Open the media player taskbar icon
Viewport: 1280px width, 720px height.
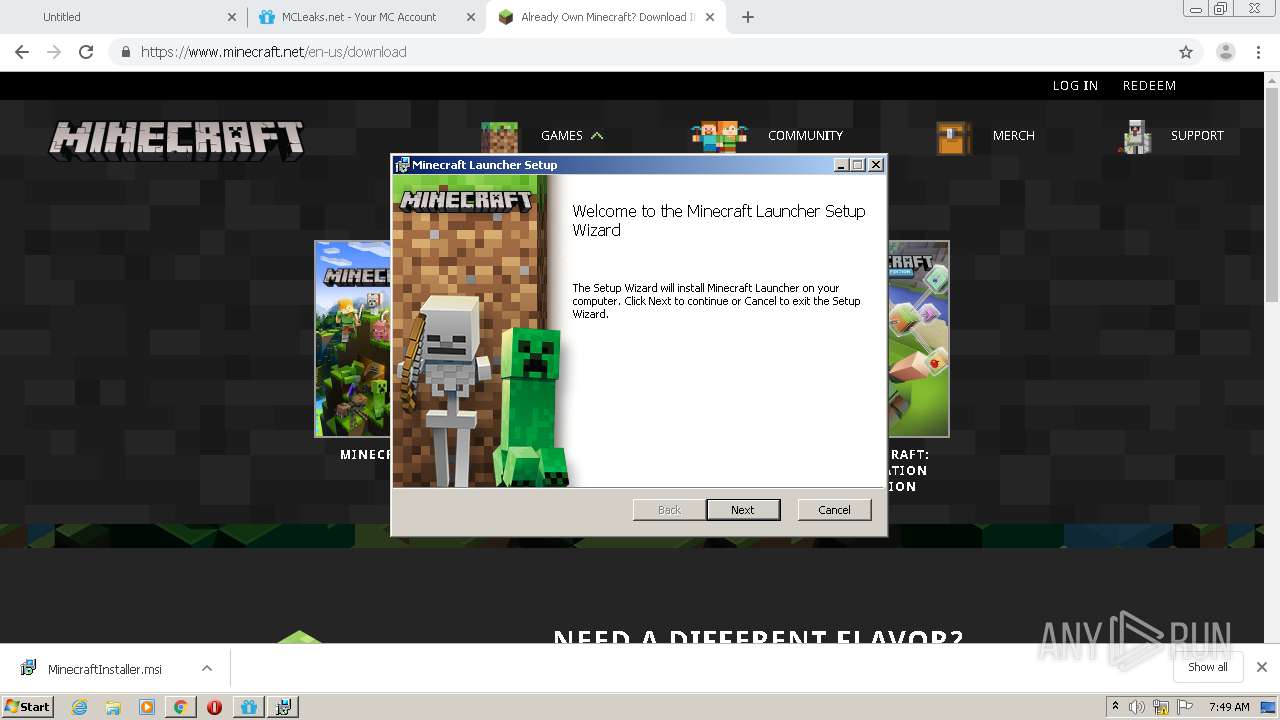[147, 707]
